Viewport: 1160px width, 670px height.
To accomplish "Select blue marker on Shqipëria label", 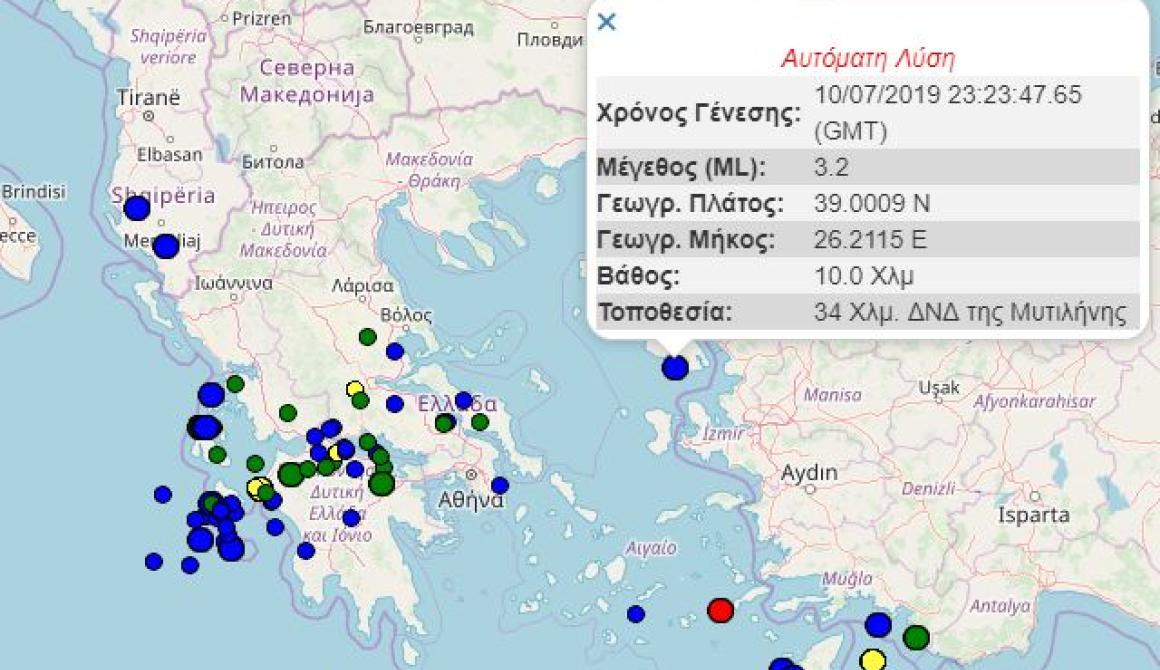I will point(137,209).
